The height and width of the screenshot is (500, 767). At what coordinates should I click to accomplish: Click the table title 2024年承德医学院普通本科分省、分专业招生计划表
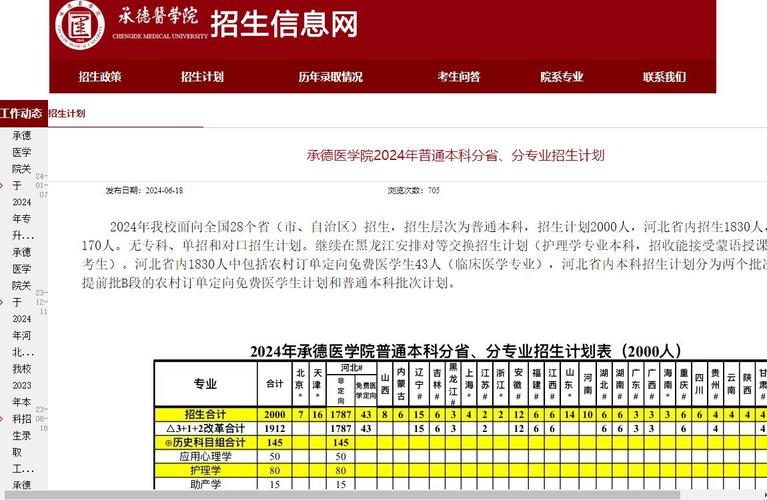(466, 351)
